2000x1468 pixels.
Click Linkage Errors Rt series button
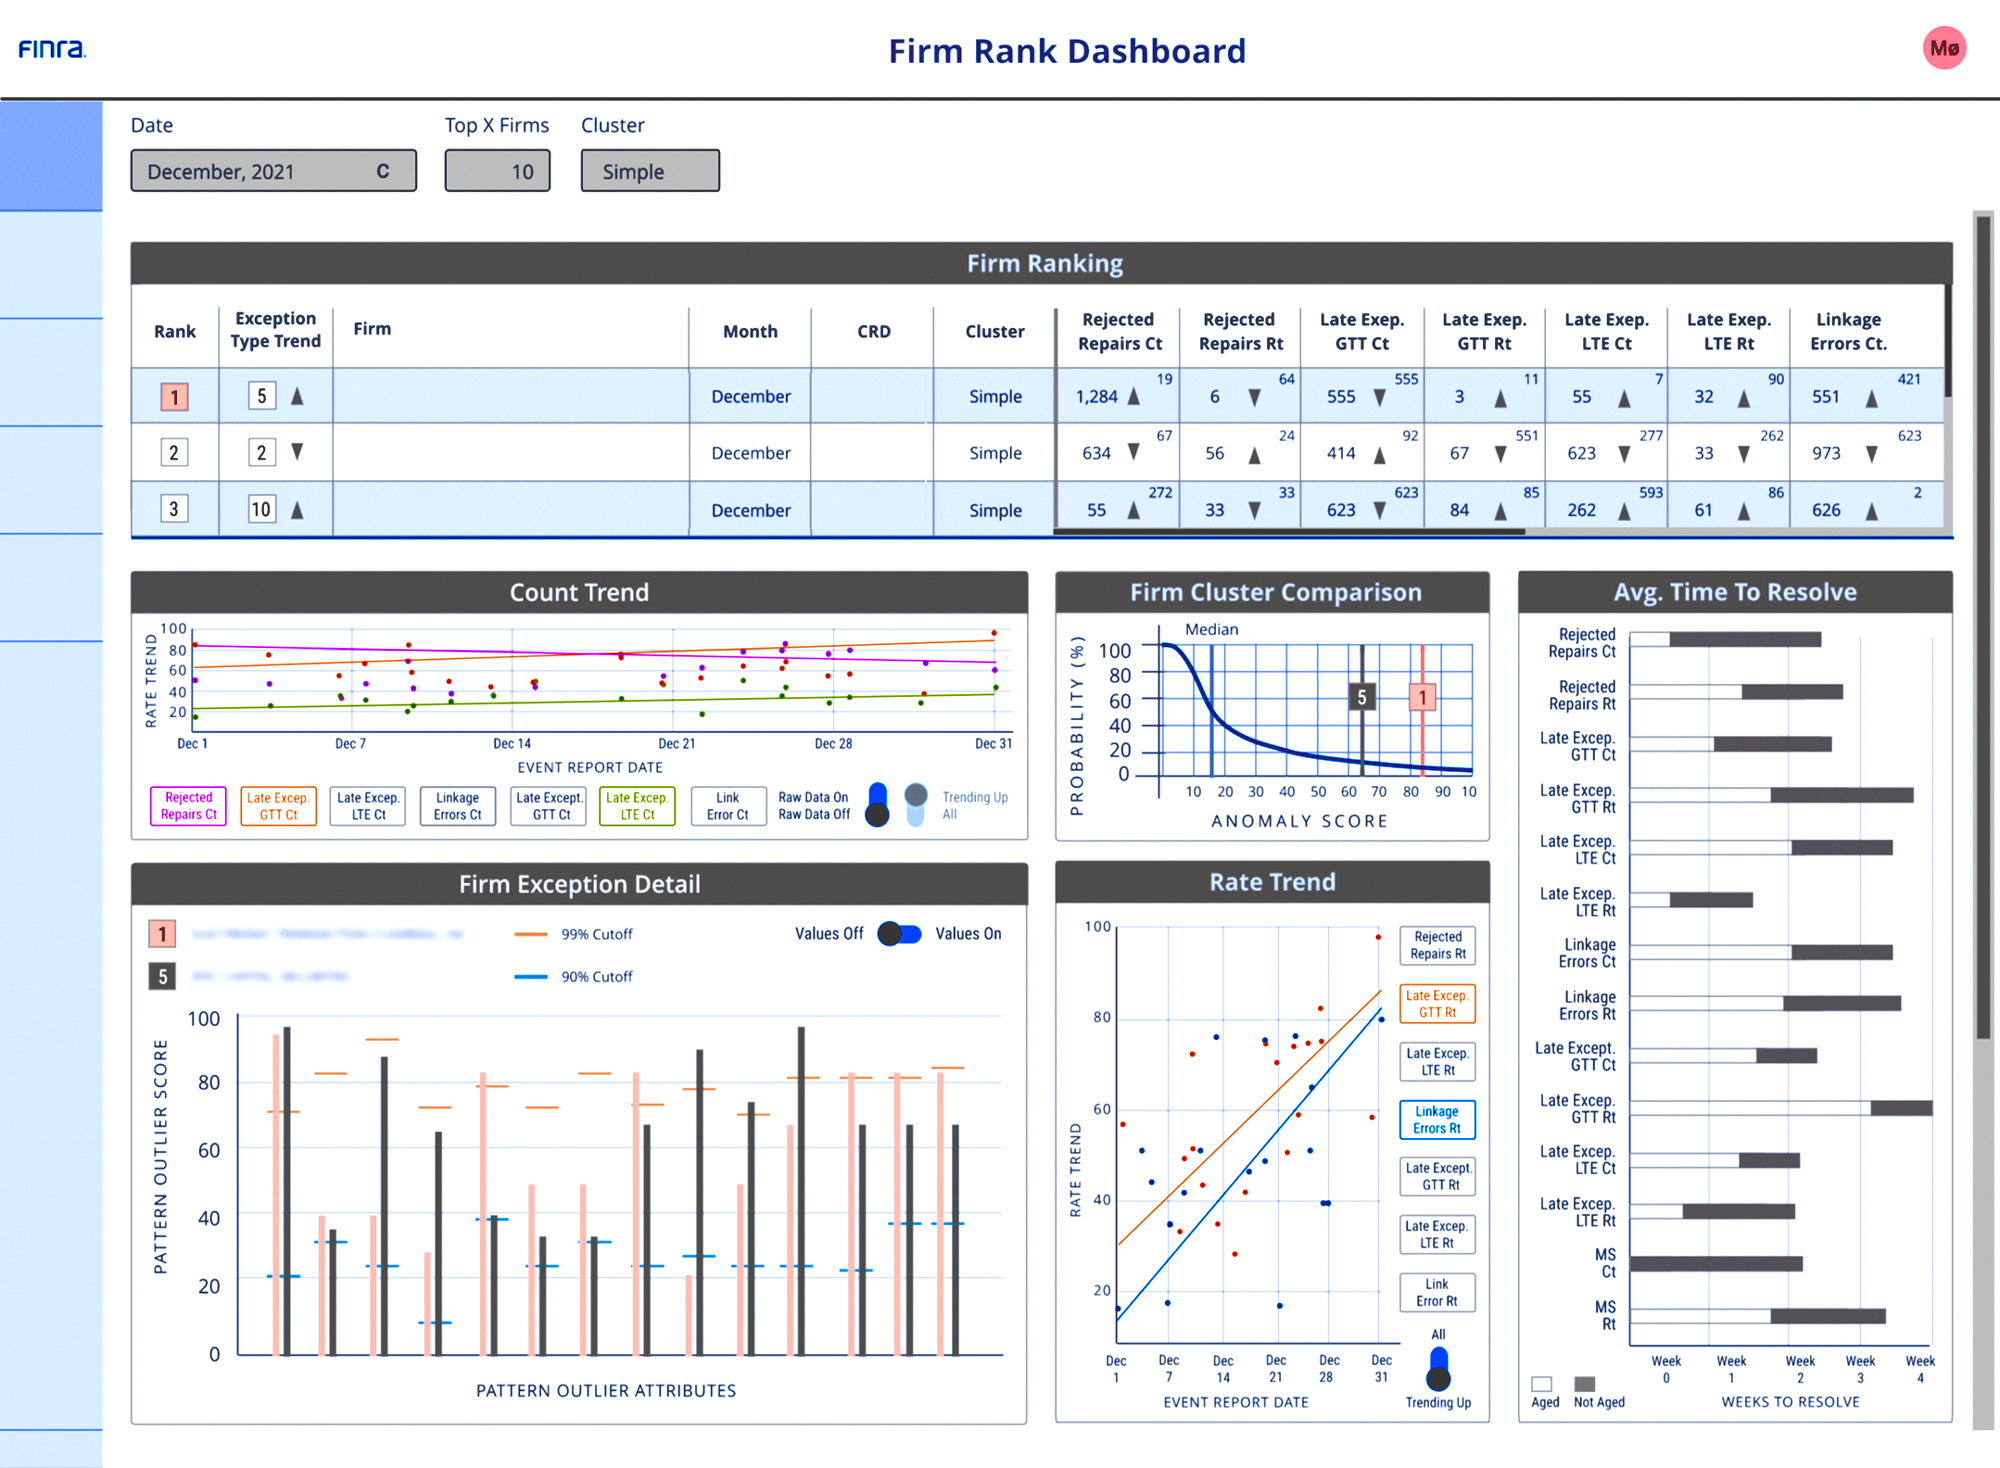1437,1120
